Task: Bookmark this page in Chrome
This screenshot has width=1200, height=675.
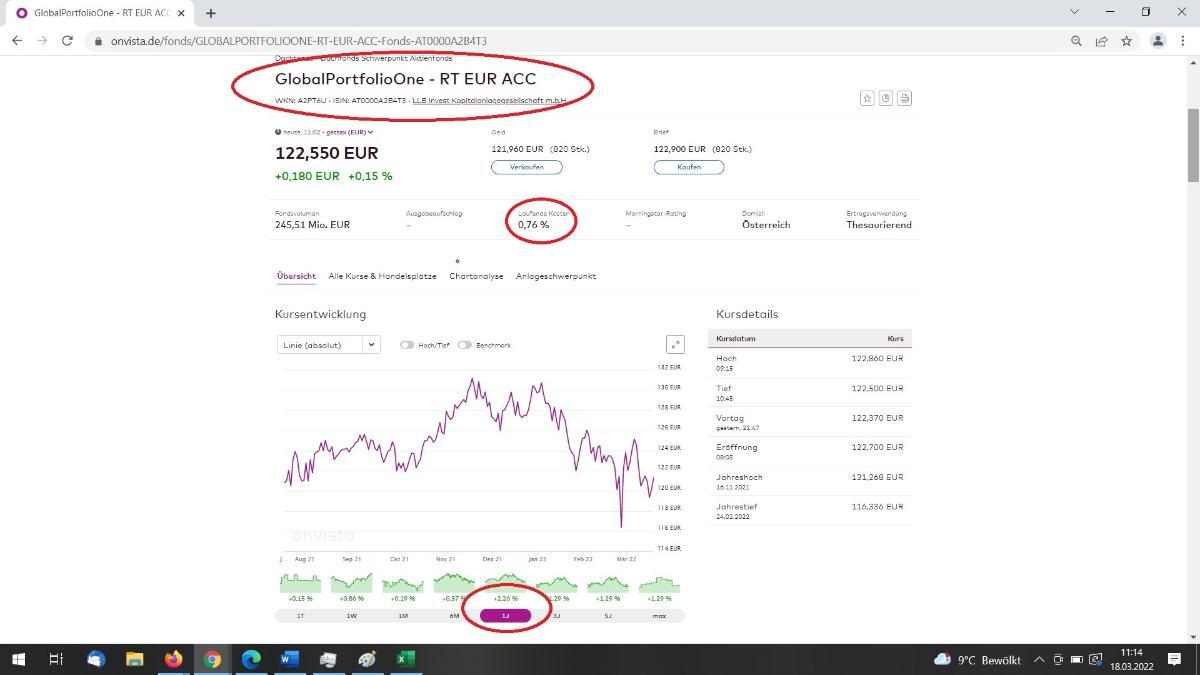Action: point(1126,41)
